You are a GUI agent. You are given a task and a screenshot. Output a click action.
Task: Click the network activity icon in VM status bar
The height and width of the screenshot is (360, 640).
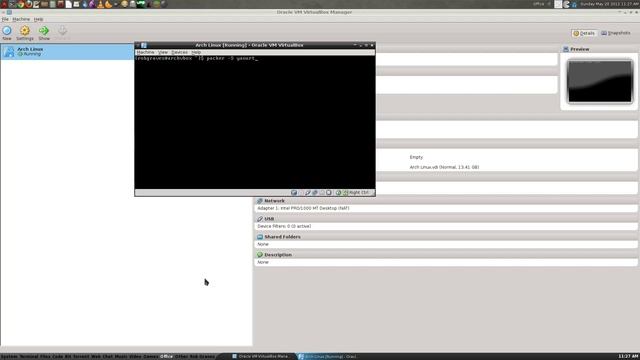pos(315,193)
